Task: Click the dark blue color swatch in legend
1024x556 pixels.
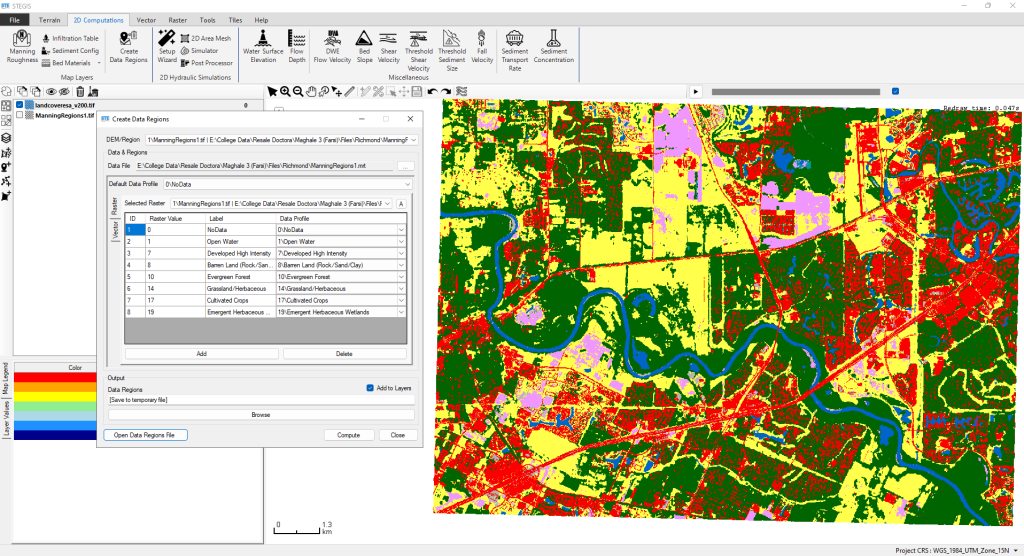Action: point(56,435)
